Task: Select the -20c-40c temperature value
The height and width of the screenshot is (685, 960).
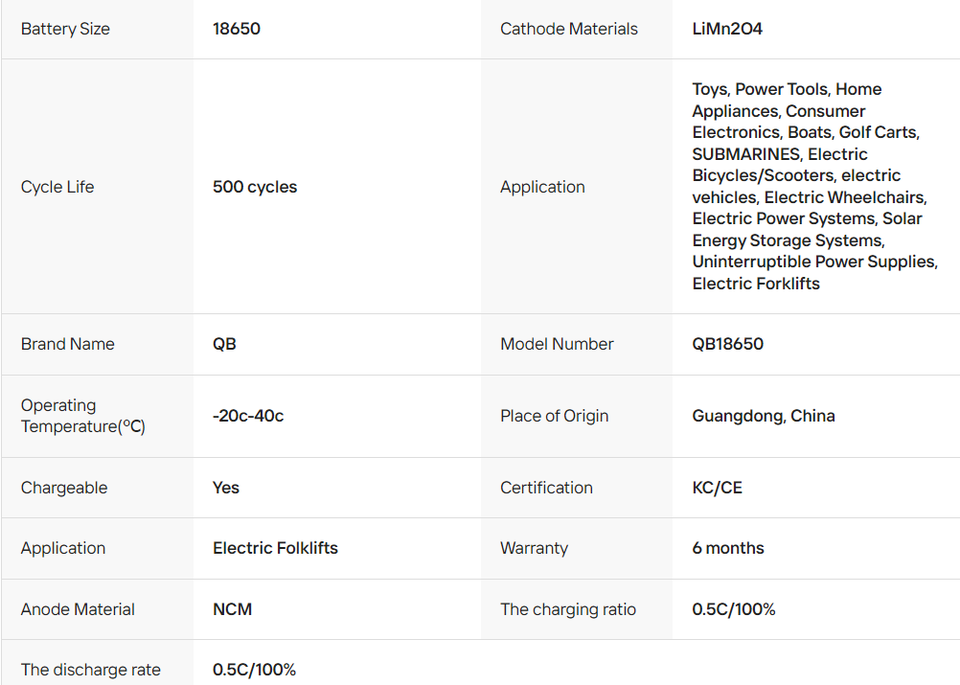Action: [248, 416]
